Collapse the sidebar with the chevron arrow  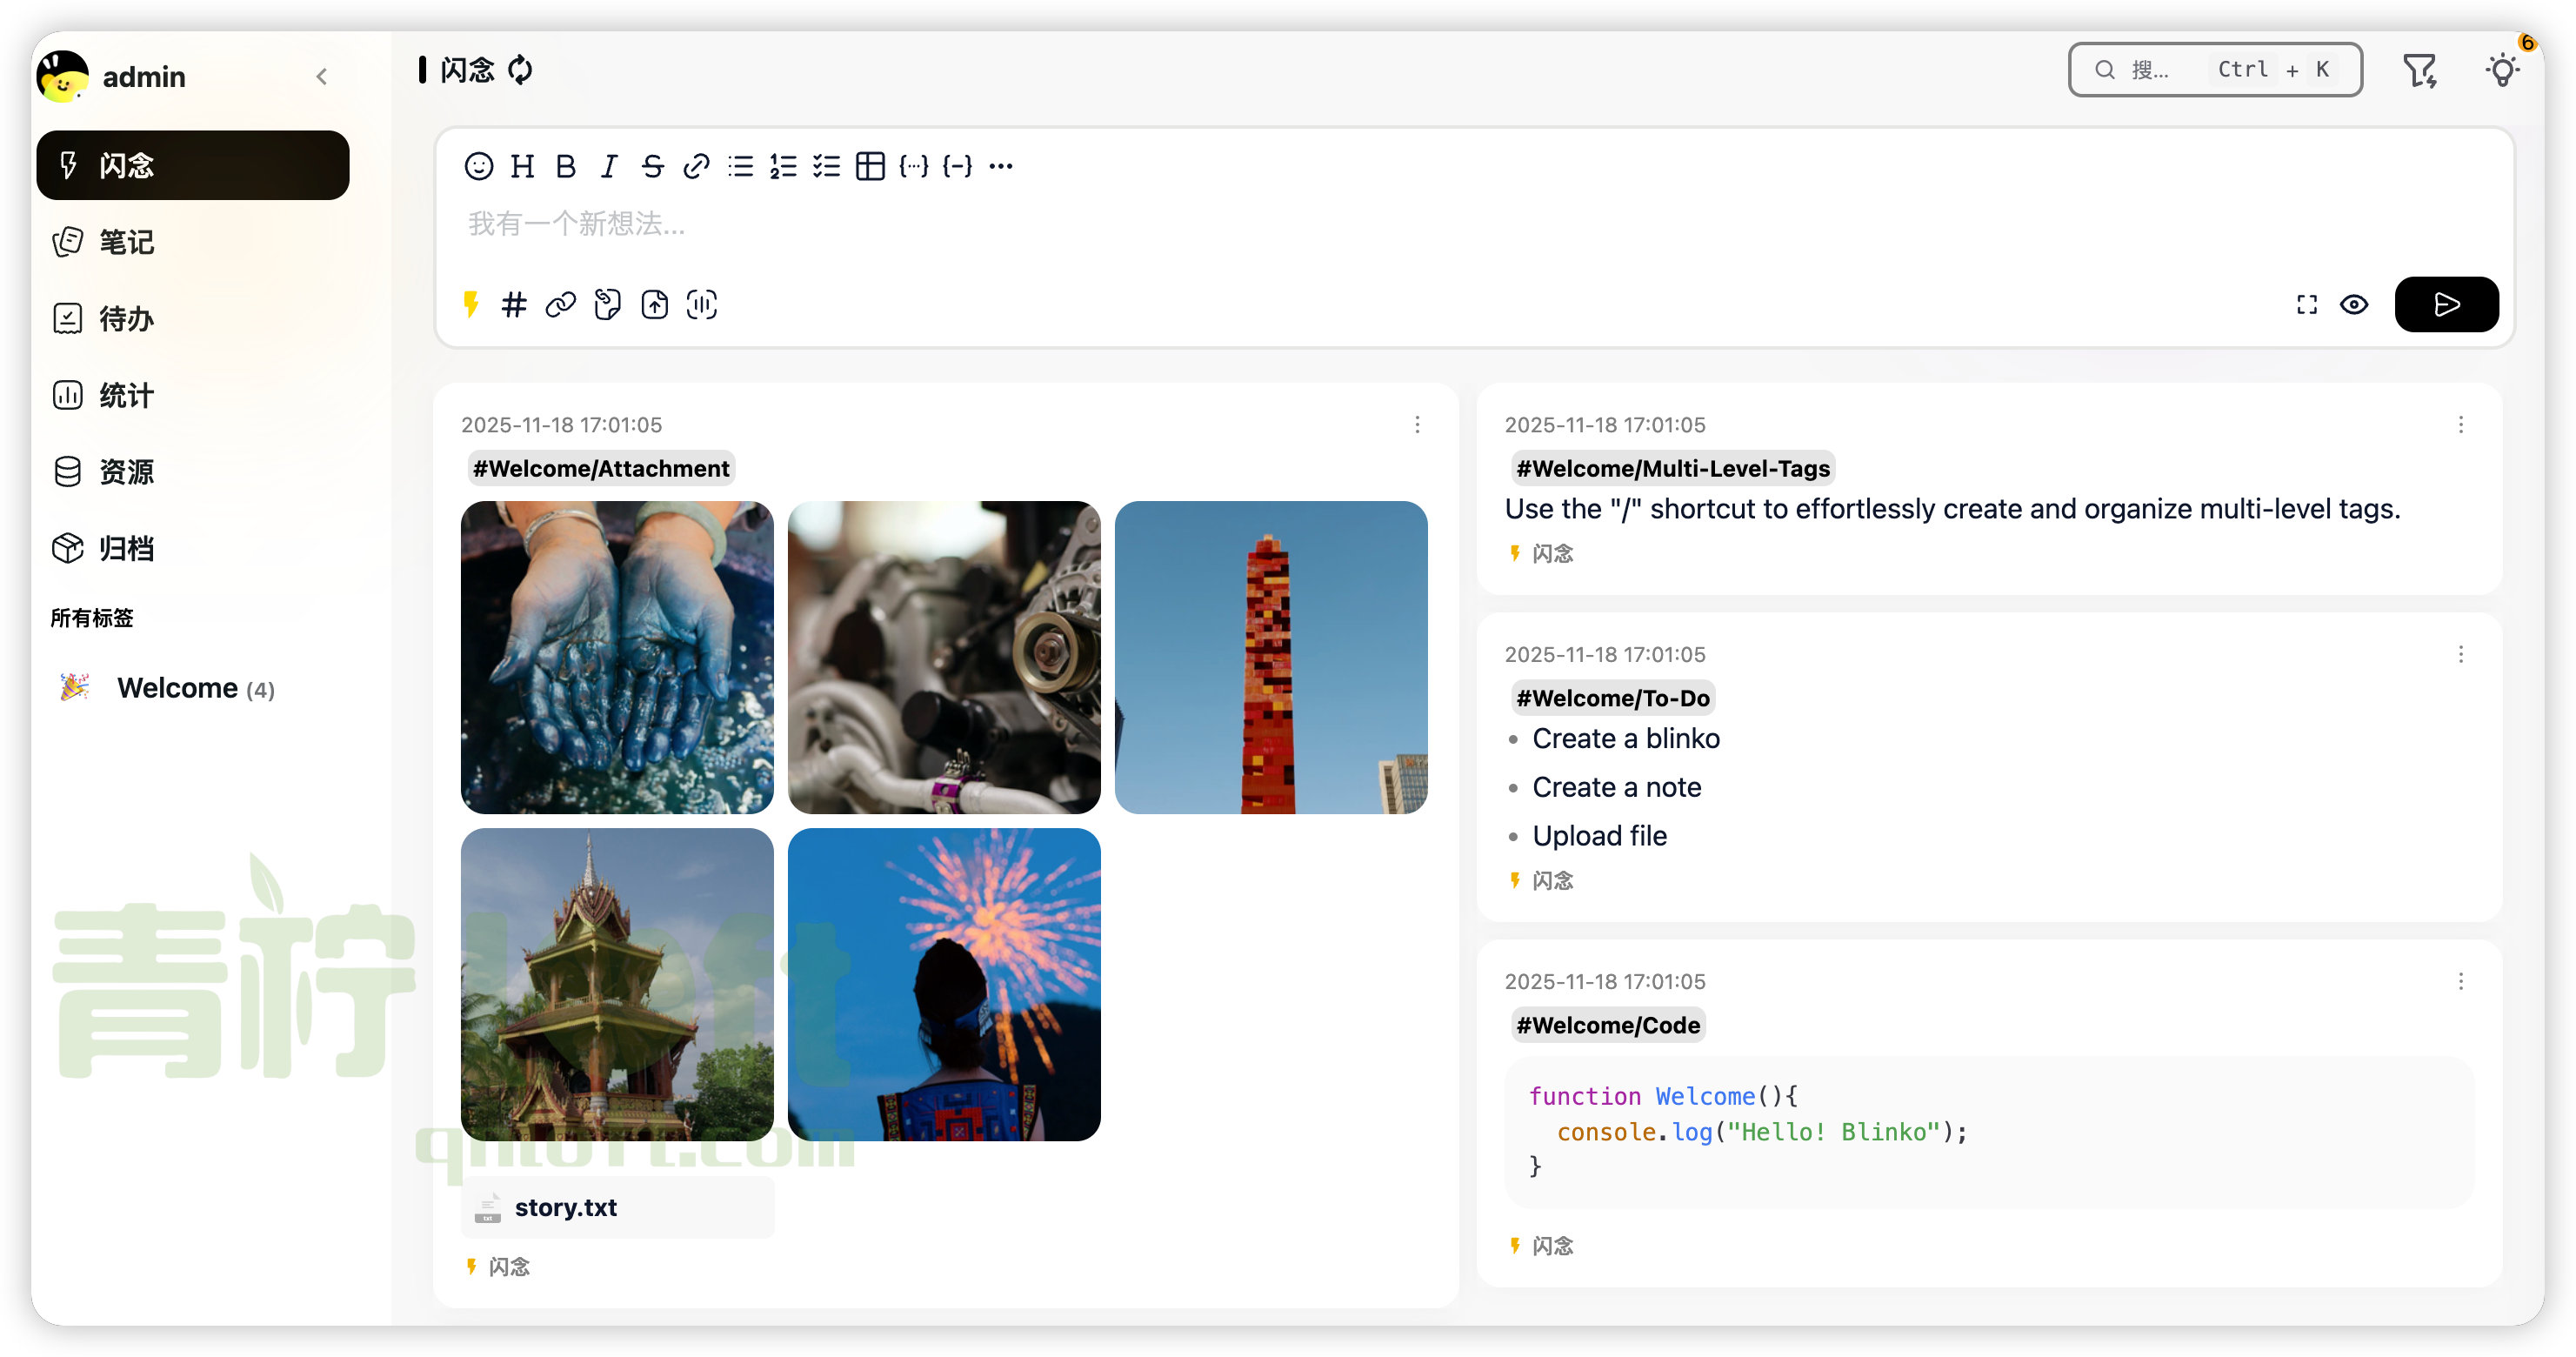pyautogui.click(x=322, y=77)
